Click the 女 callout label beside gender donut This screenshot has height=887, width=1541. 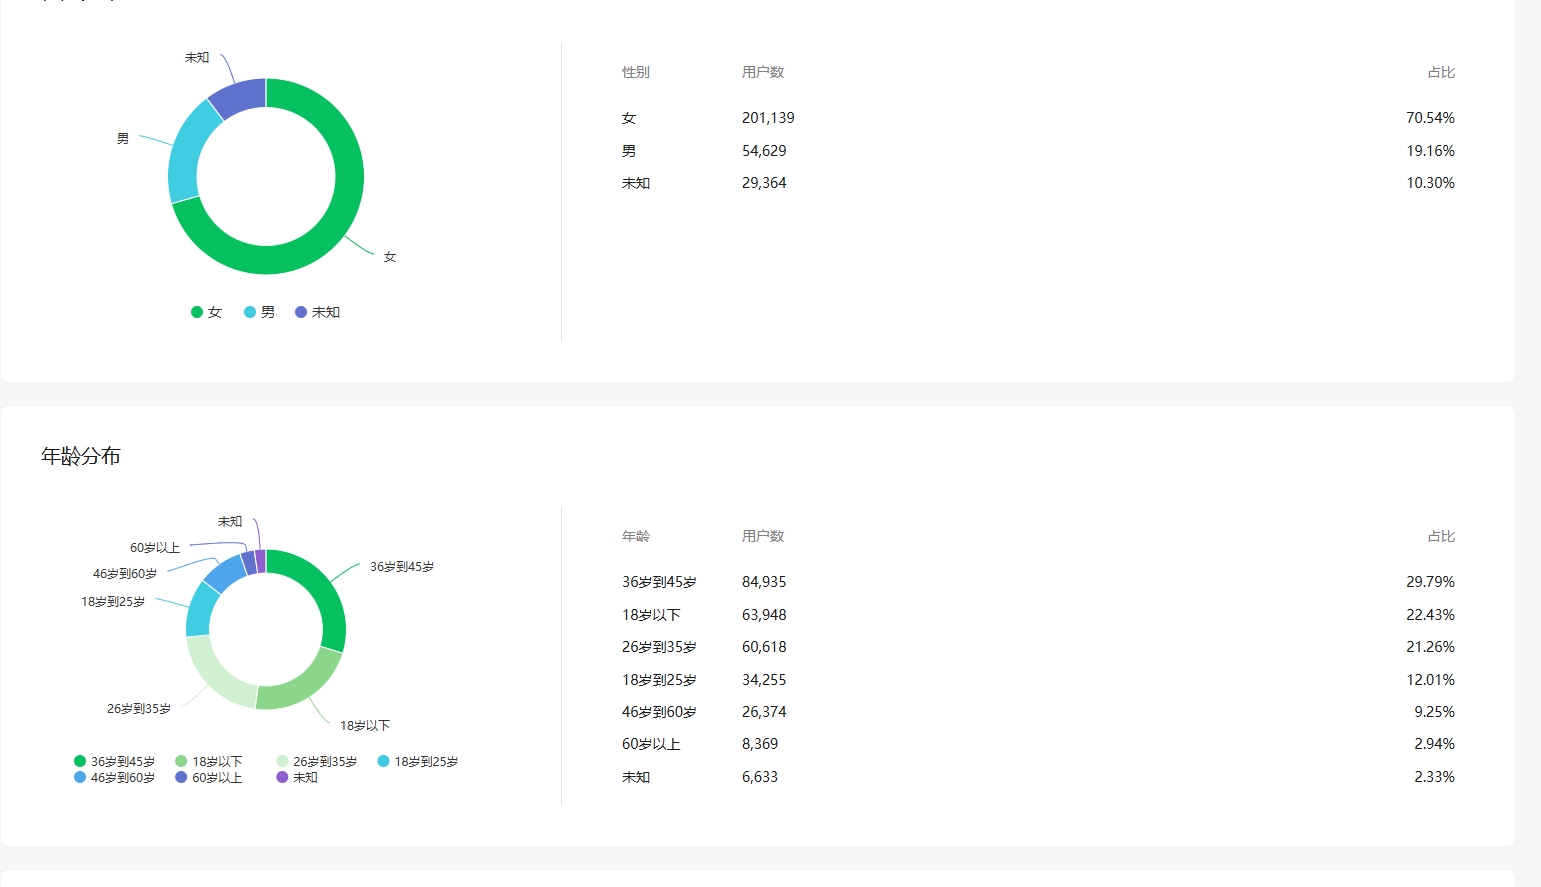click(x=390, y=257)
